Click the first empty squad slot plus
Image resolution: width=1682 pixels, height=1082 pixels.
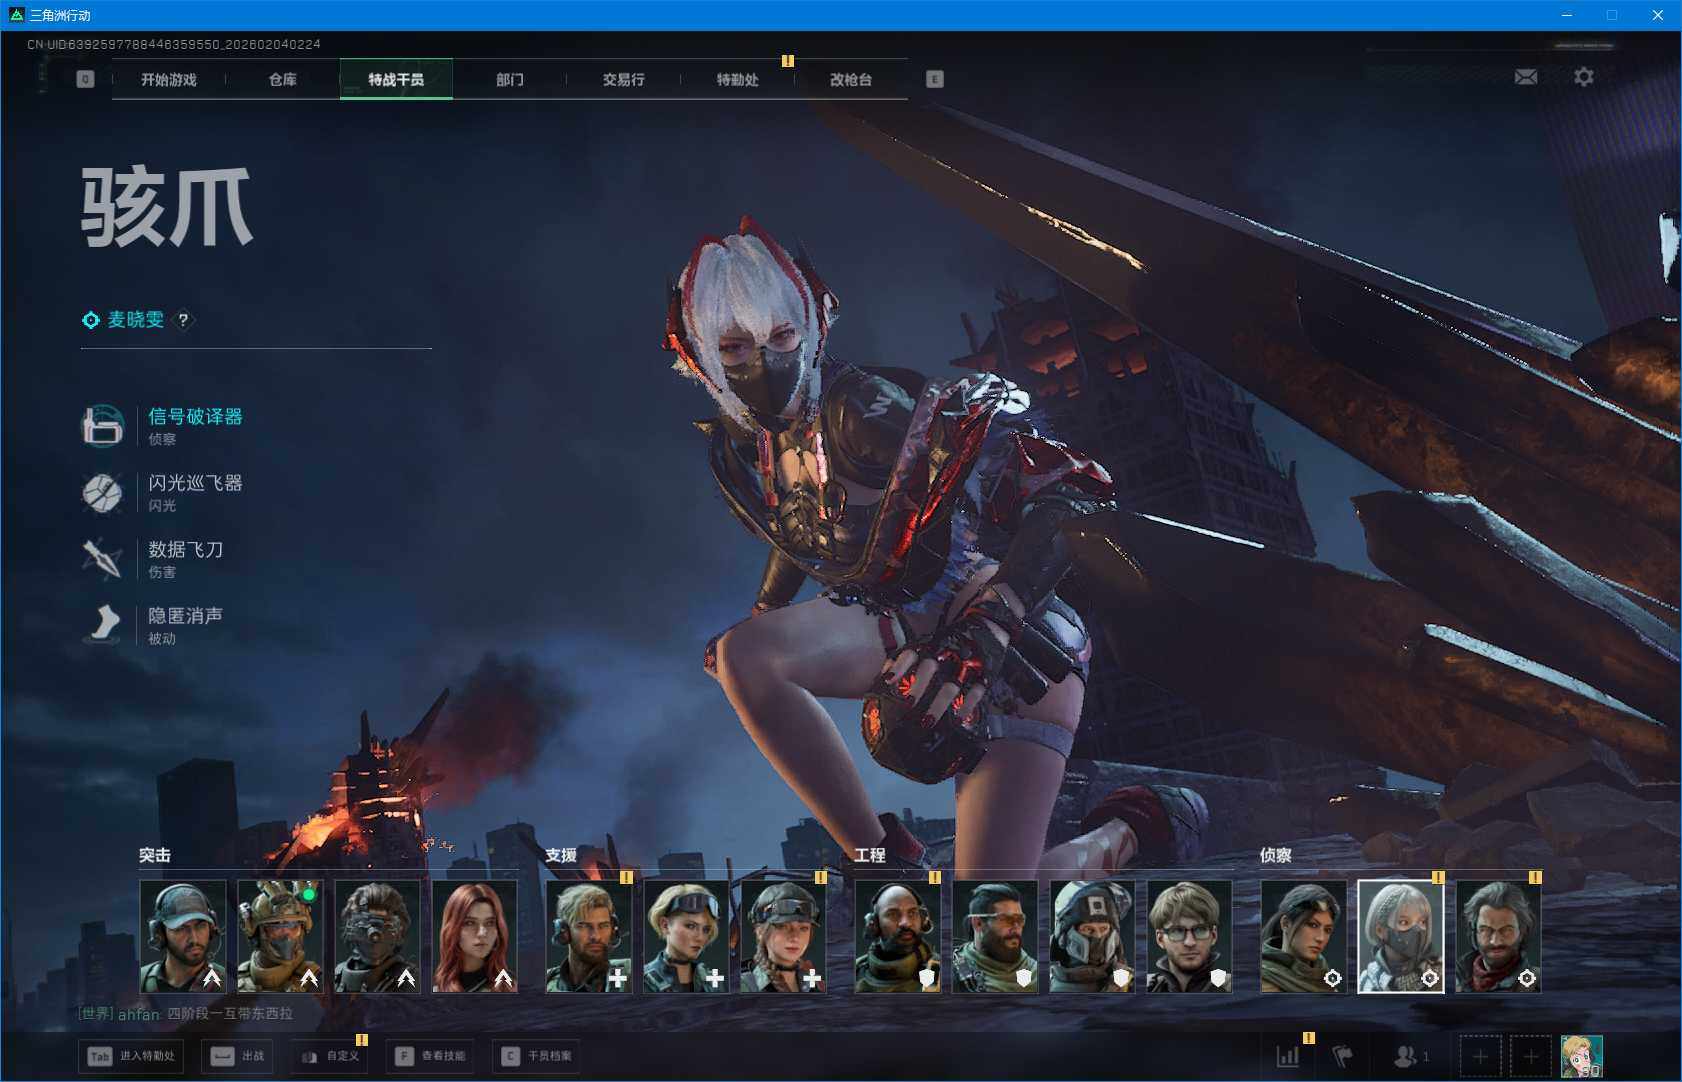pos(1481,1056)
